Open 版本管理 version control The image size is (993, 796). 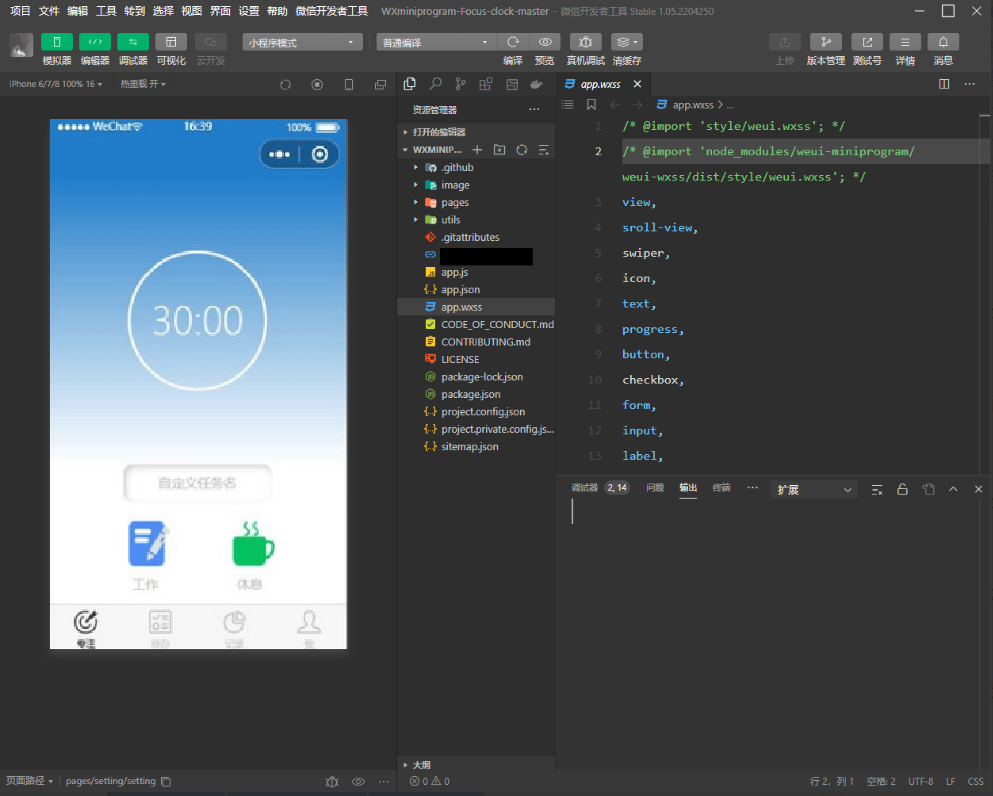826,42
